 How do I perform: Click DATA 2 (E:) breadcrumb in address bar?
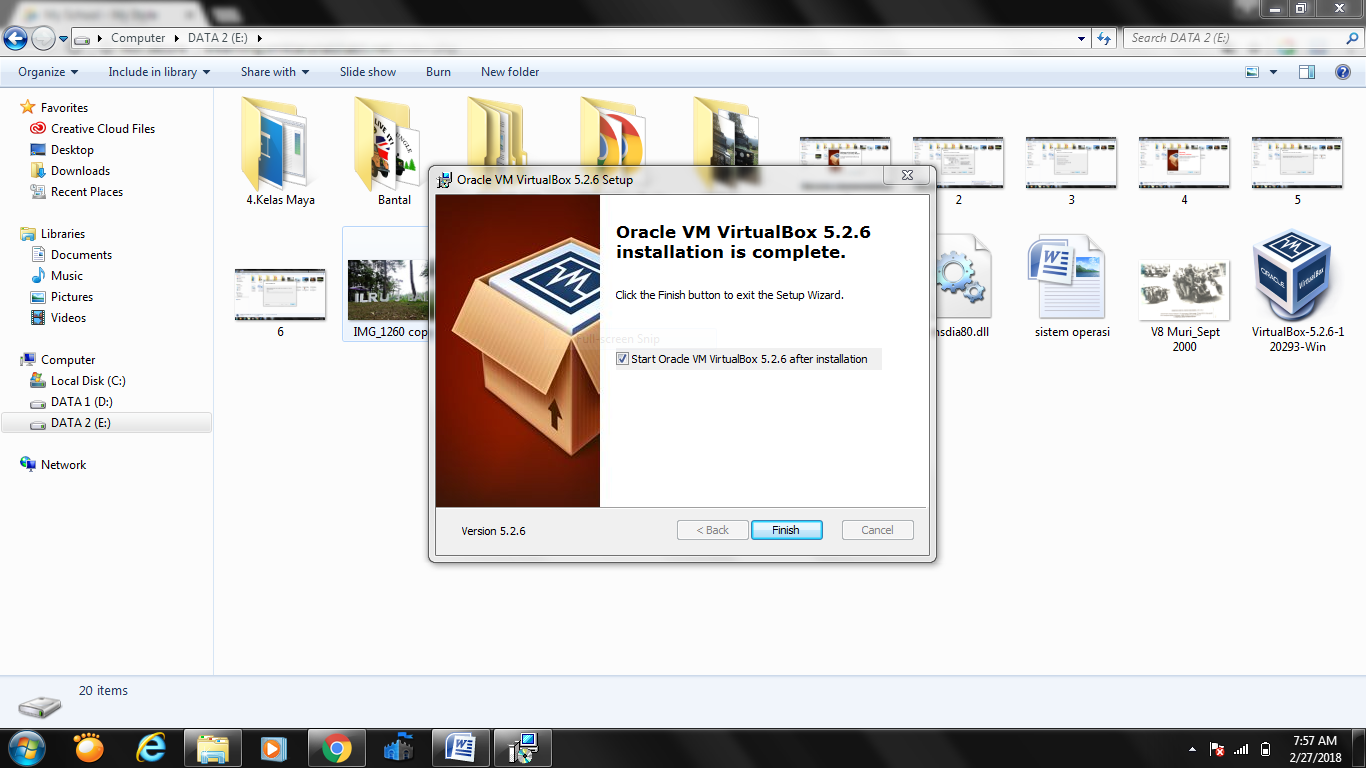coord(219,38)
